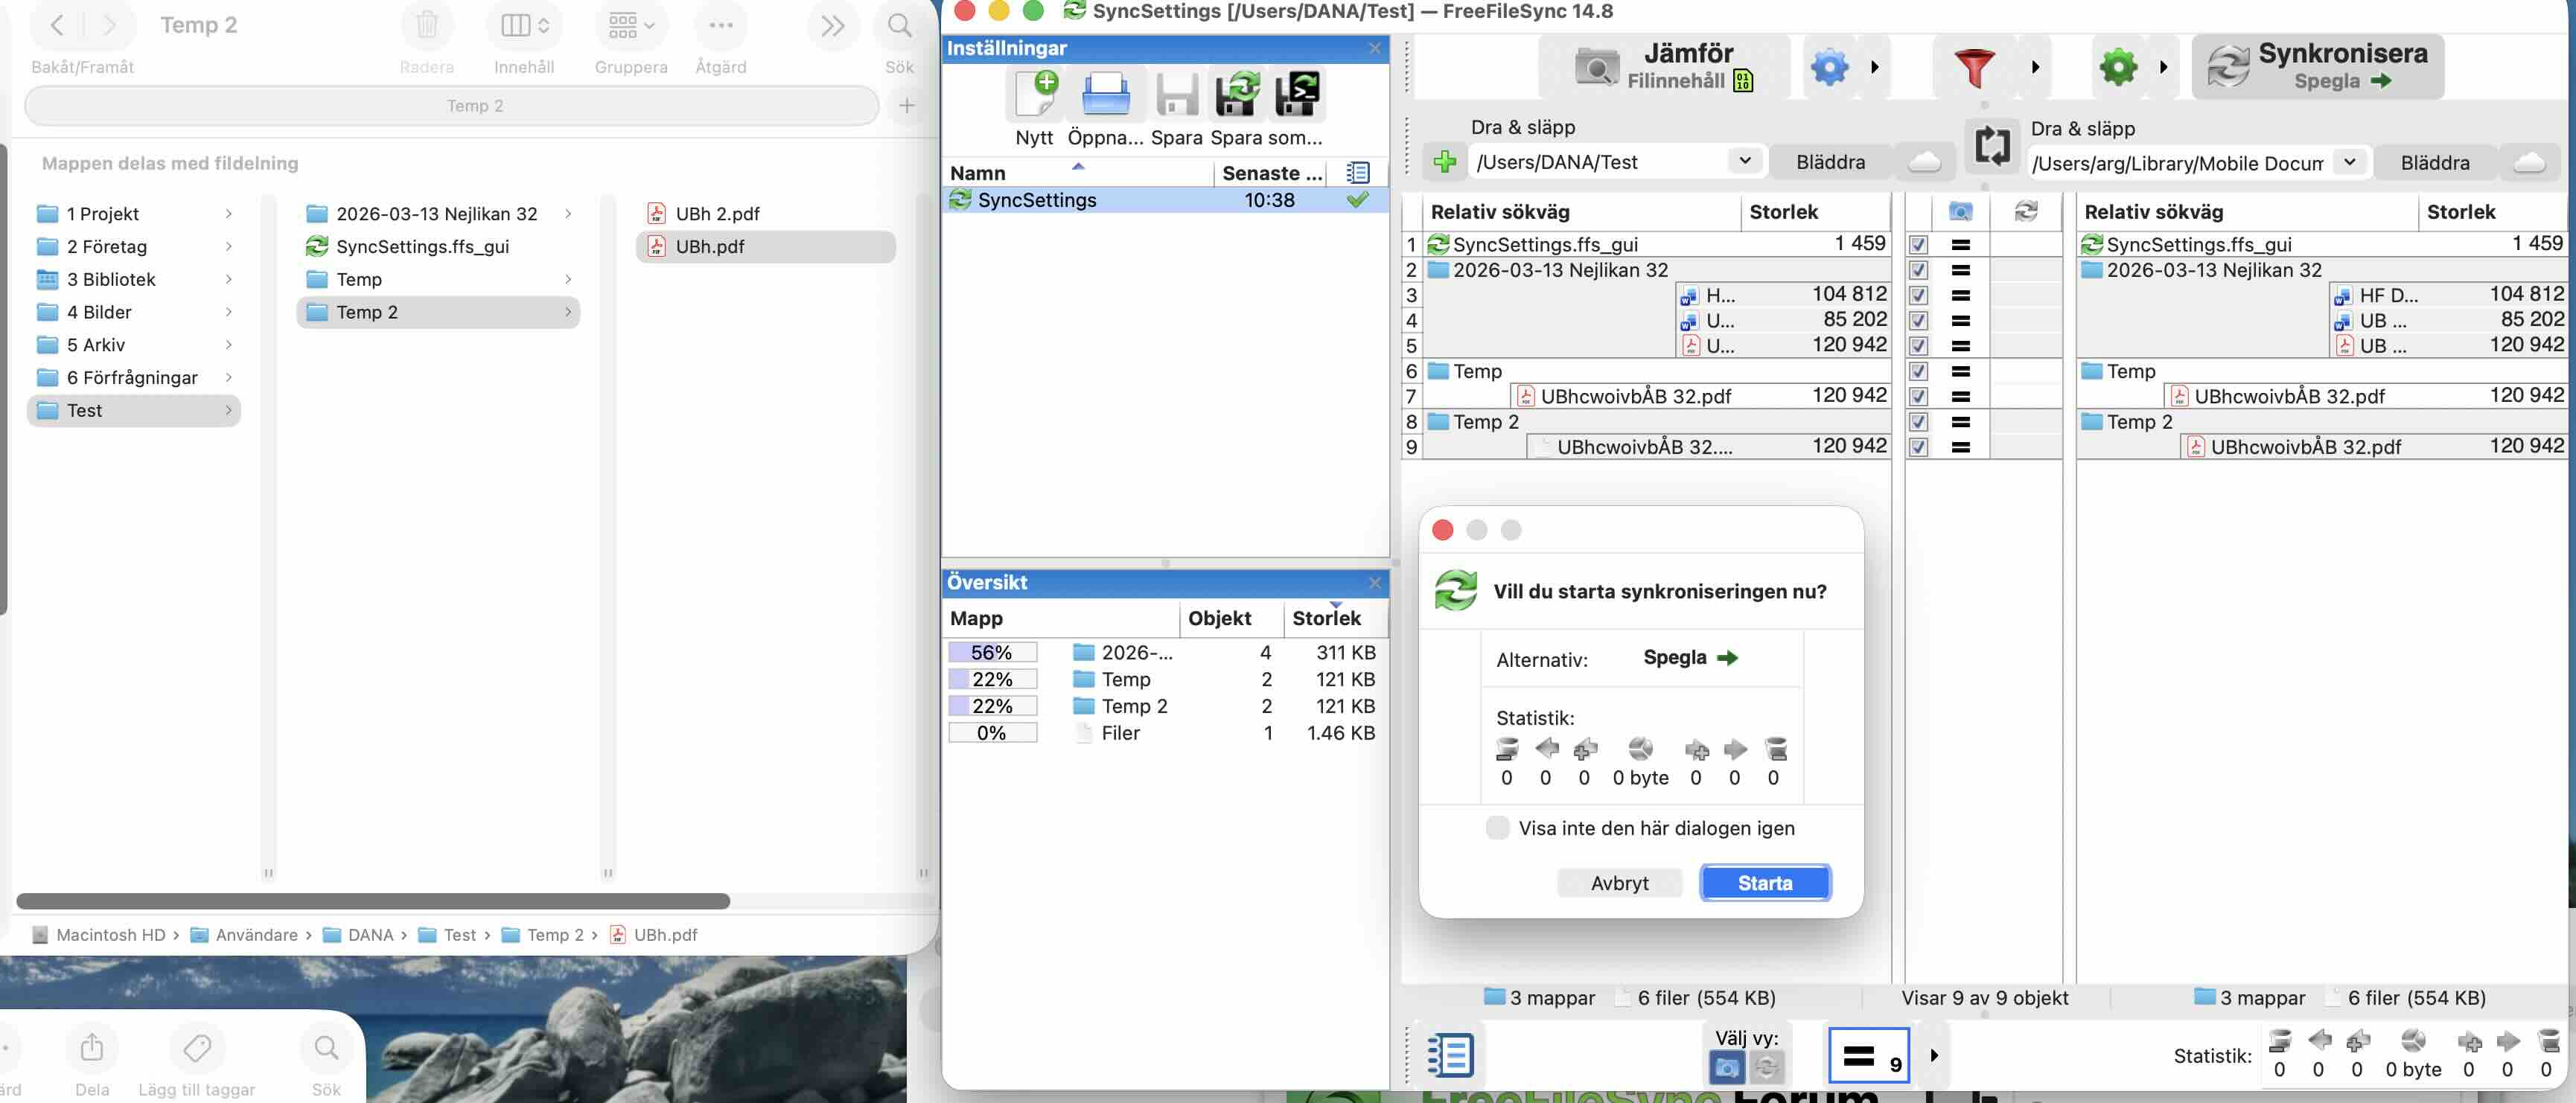Open comparison settings blue gear
The width and height of the screenshot is (2576, 1103).
1829,67
